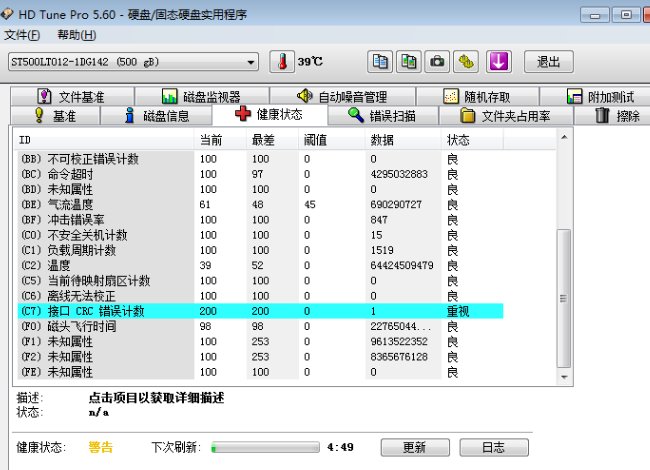Click the thermometer temperature icon
Image resolution: width=650 pixels, height=470 pixels.
282,62
